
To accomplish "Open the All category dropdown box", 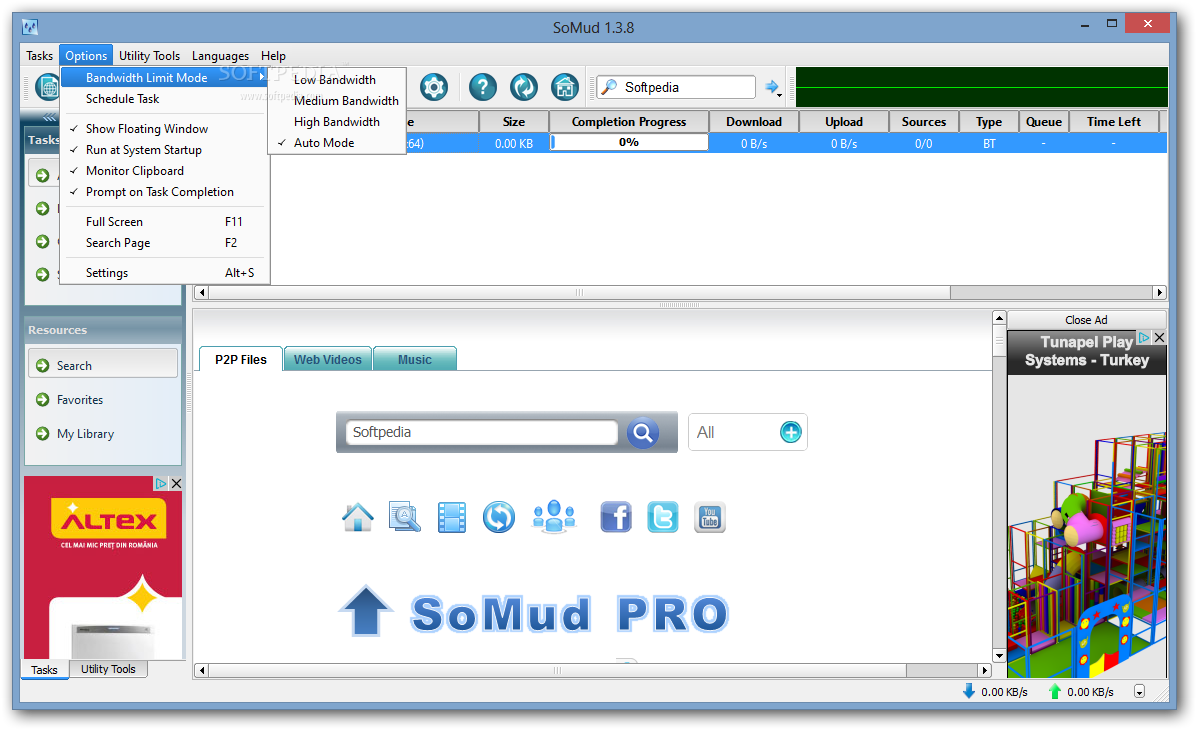I will [x=747, y=432].
